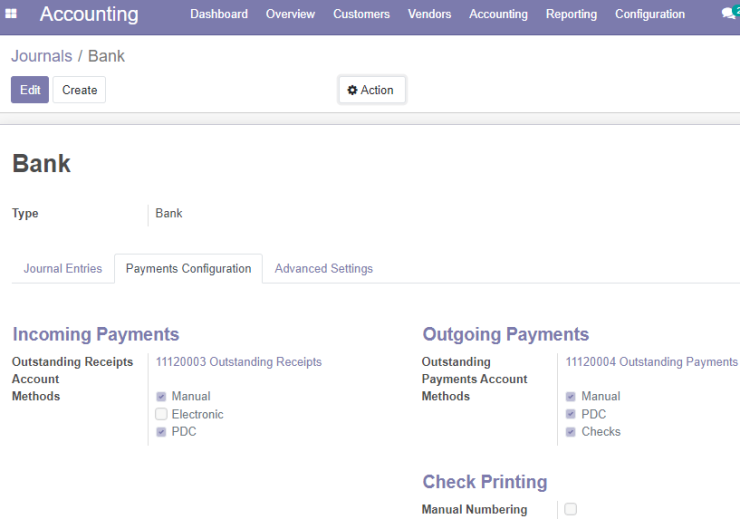The height and width of the screenshot is (519, 740).
Task: Open the conversations chat bubble icon
Action: coord(729,13)
